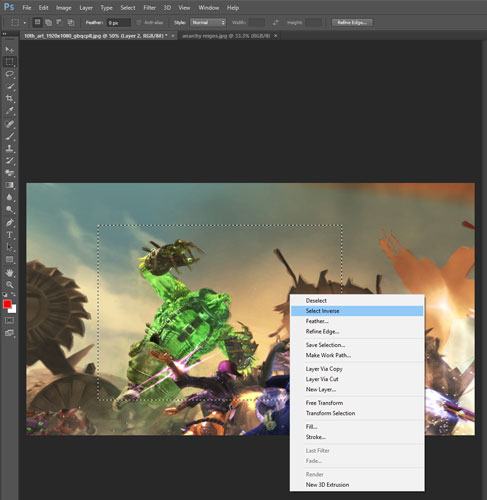The height and width of the screenshot is (500, 487).
Task: Change screen mode via toolbox icon
Action: coord(9,333)
